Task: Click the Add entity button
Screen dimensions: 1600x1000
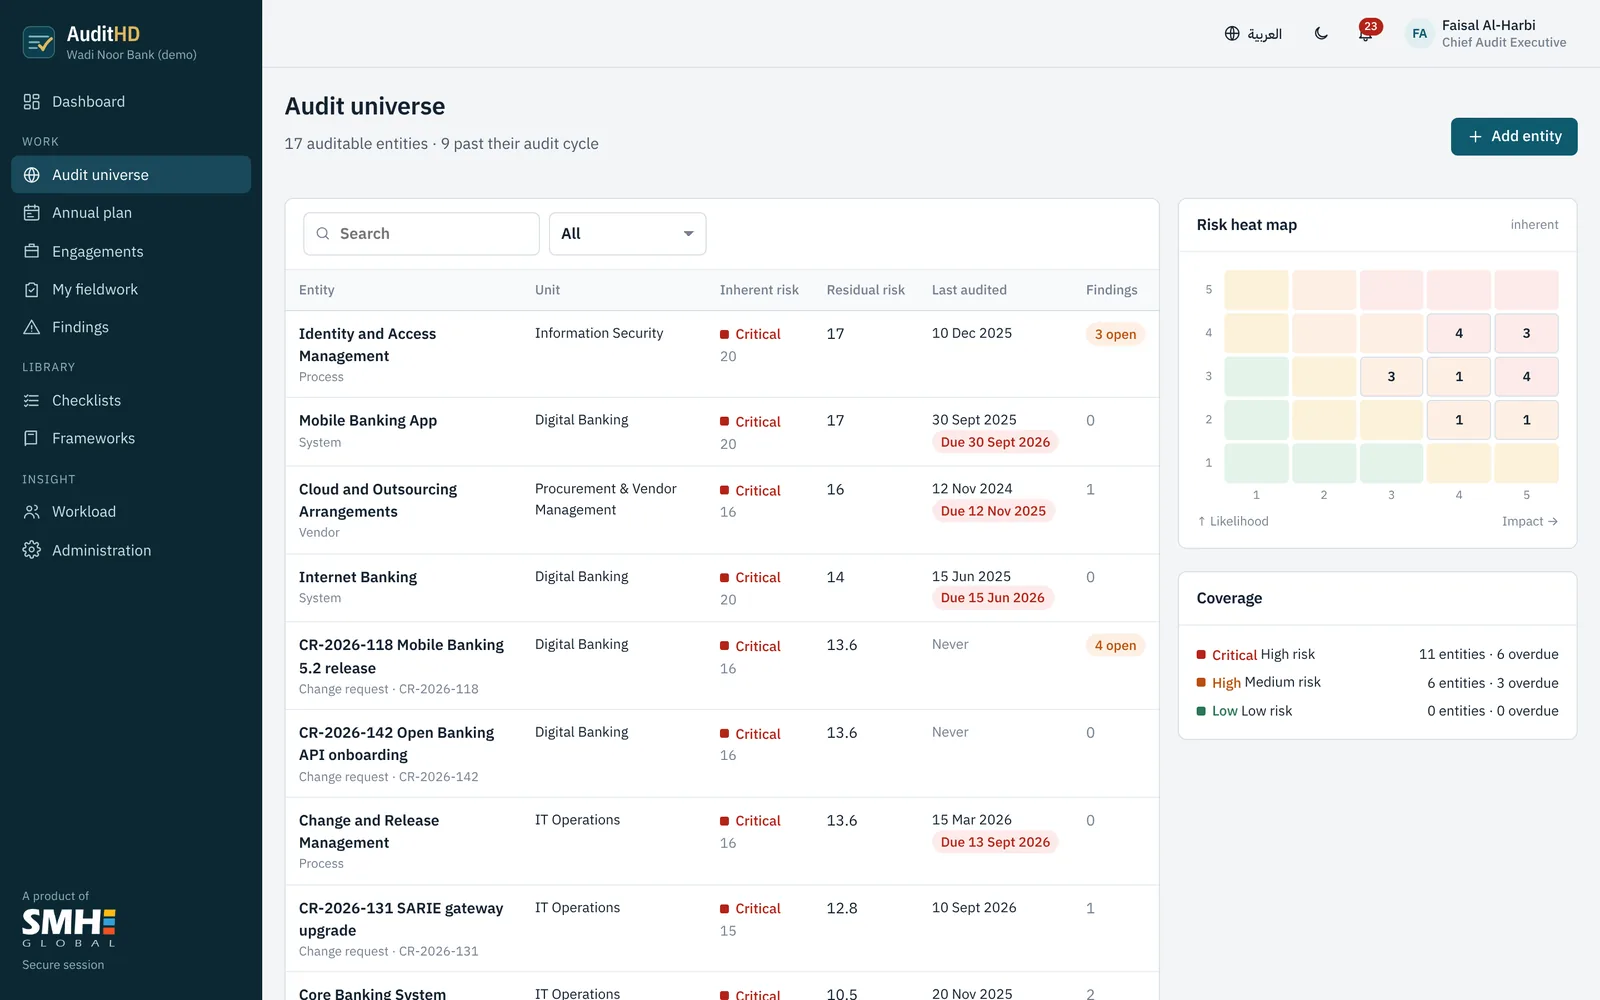Action: coord(1514,137)
